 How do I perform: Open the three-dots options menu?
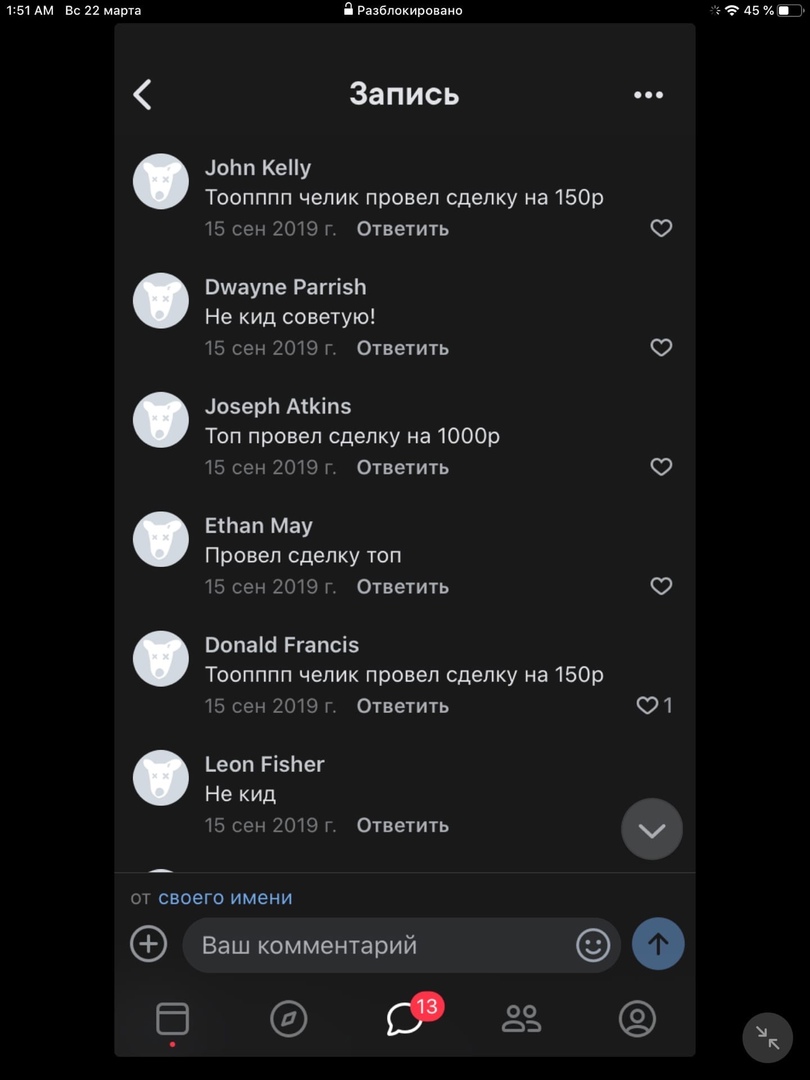point(648,95)
